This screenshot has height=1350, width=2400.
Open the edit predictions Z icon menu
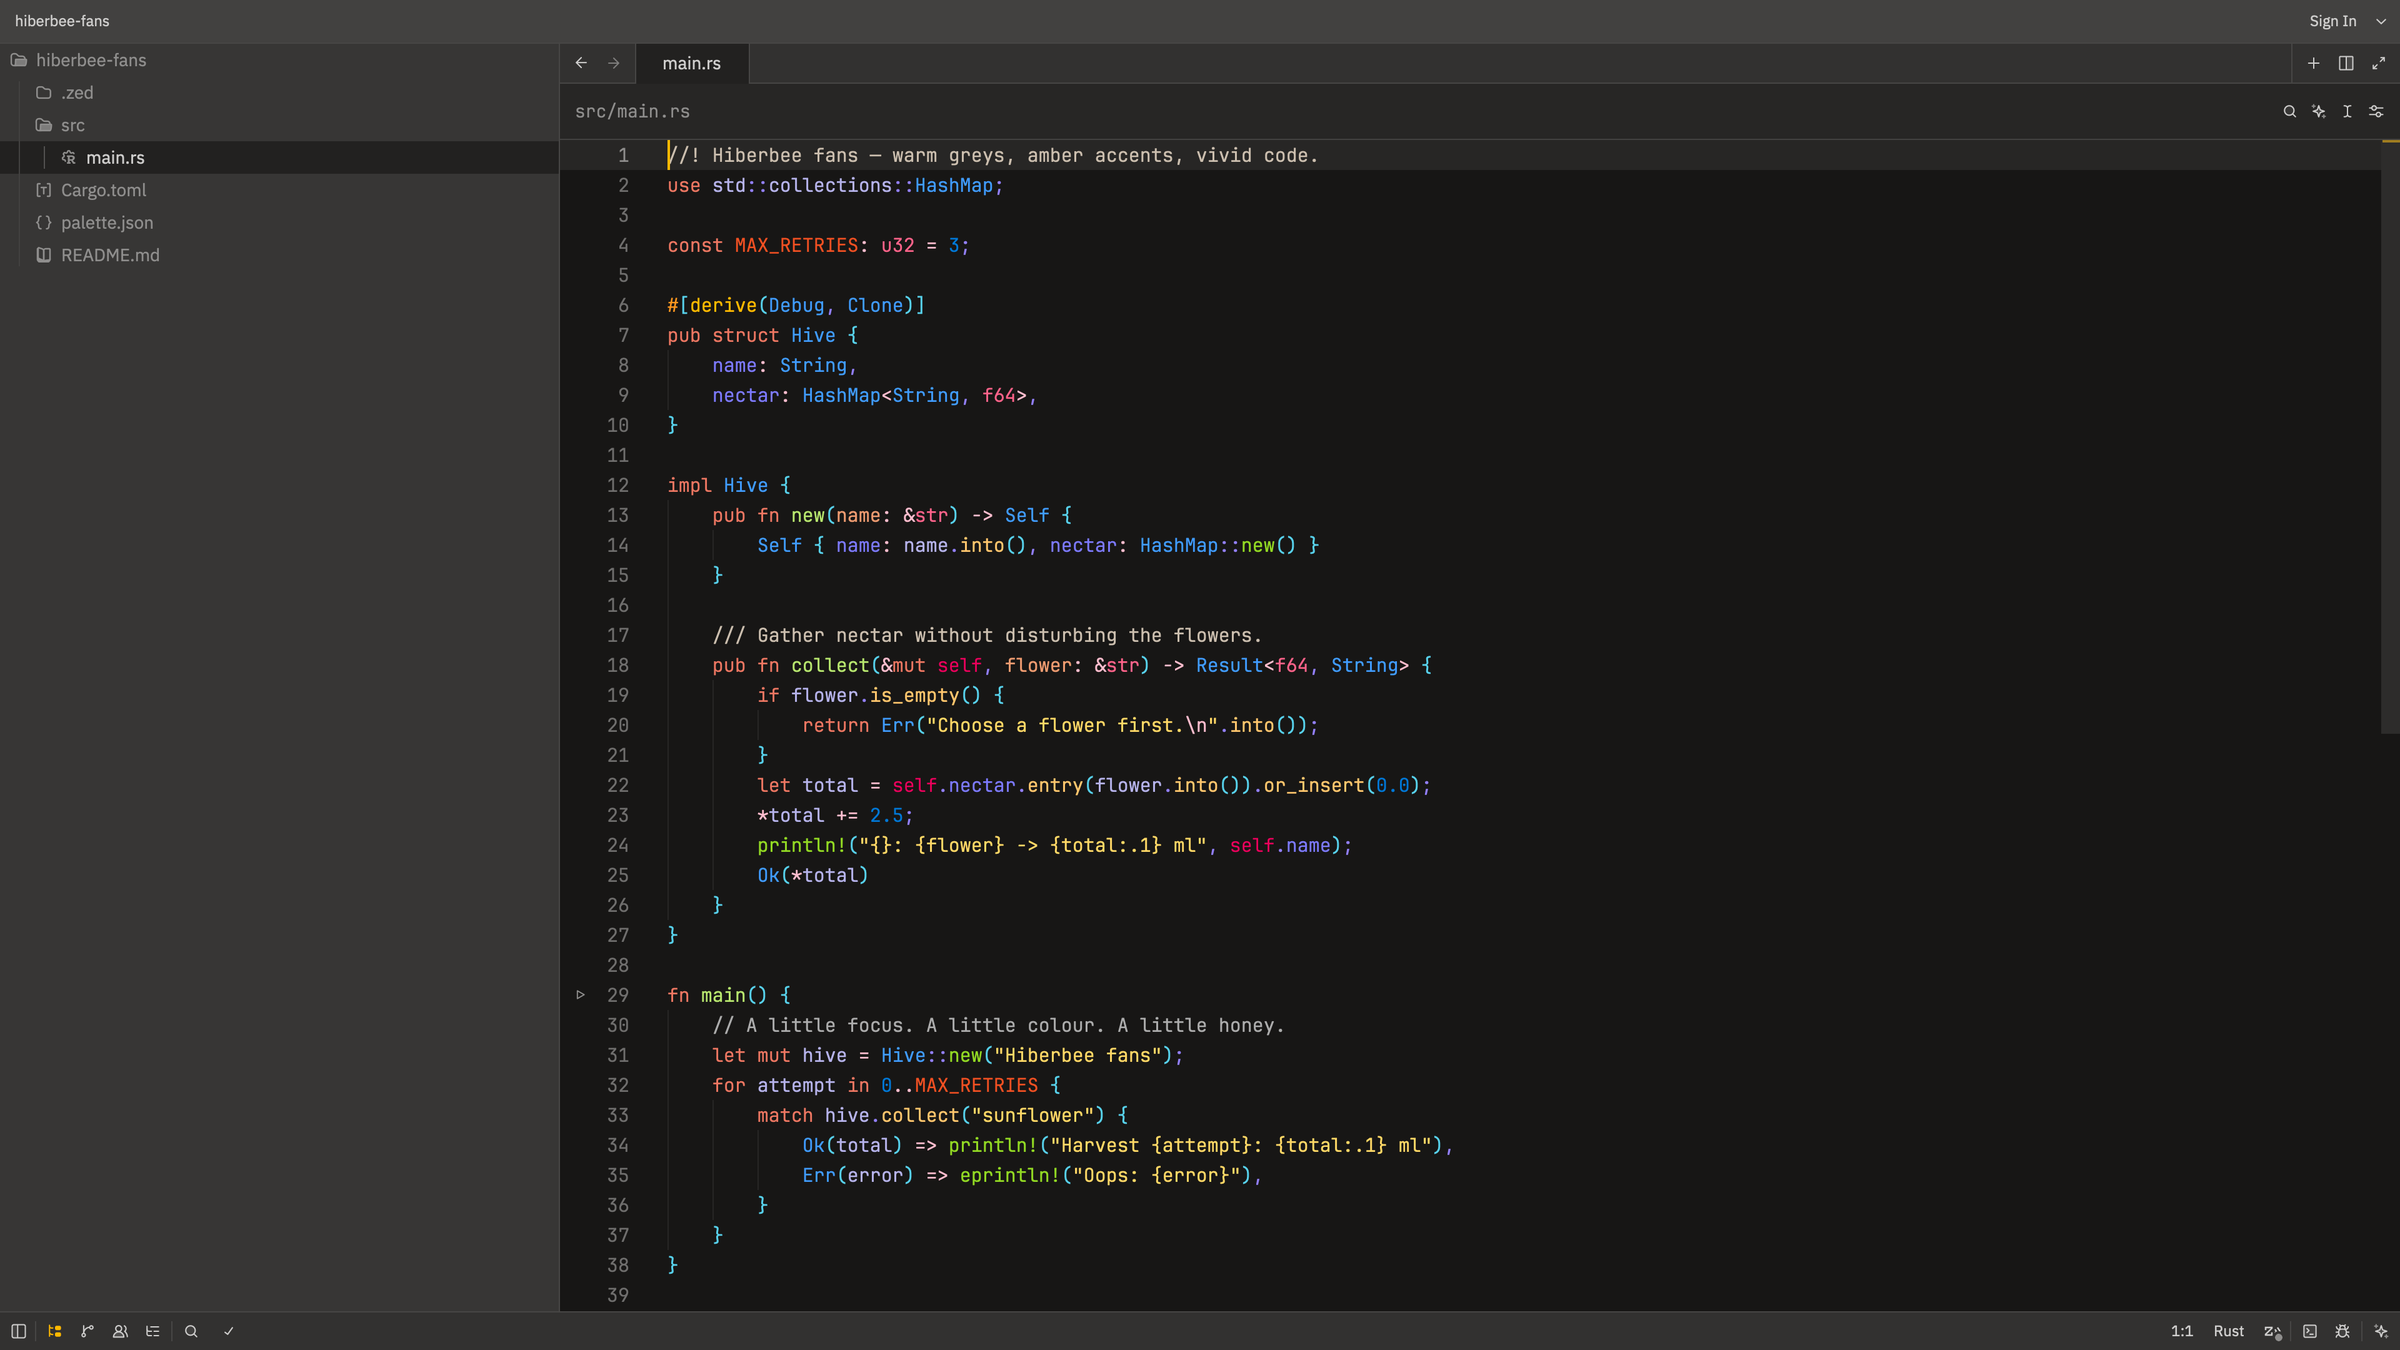(2273, 1331)
